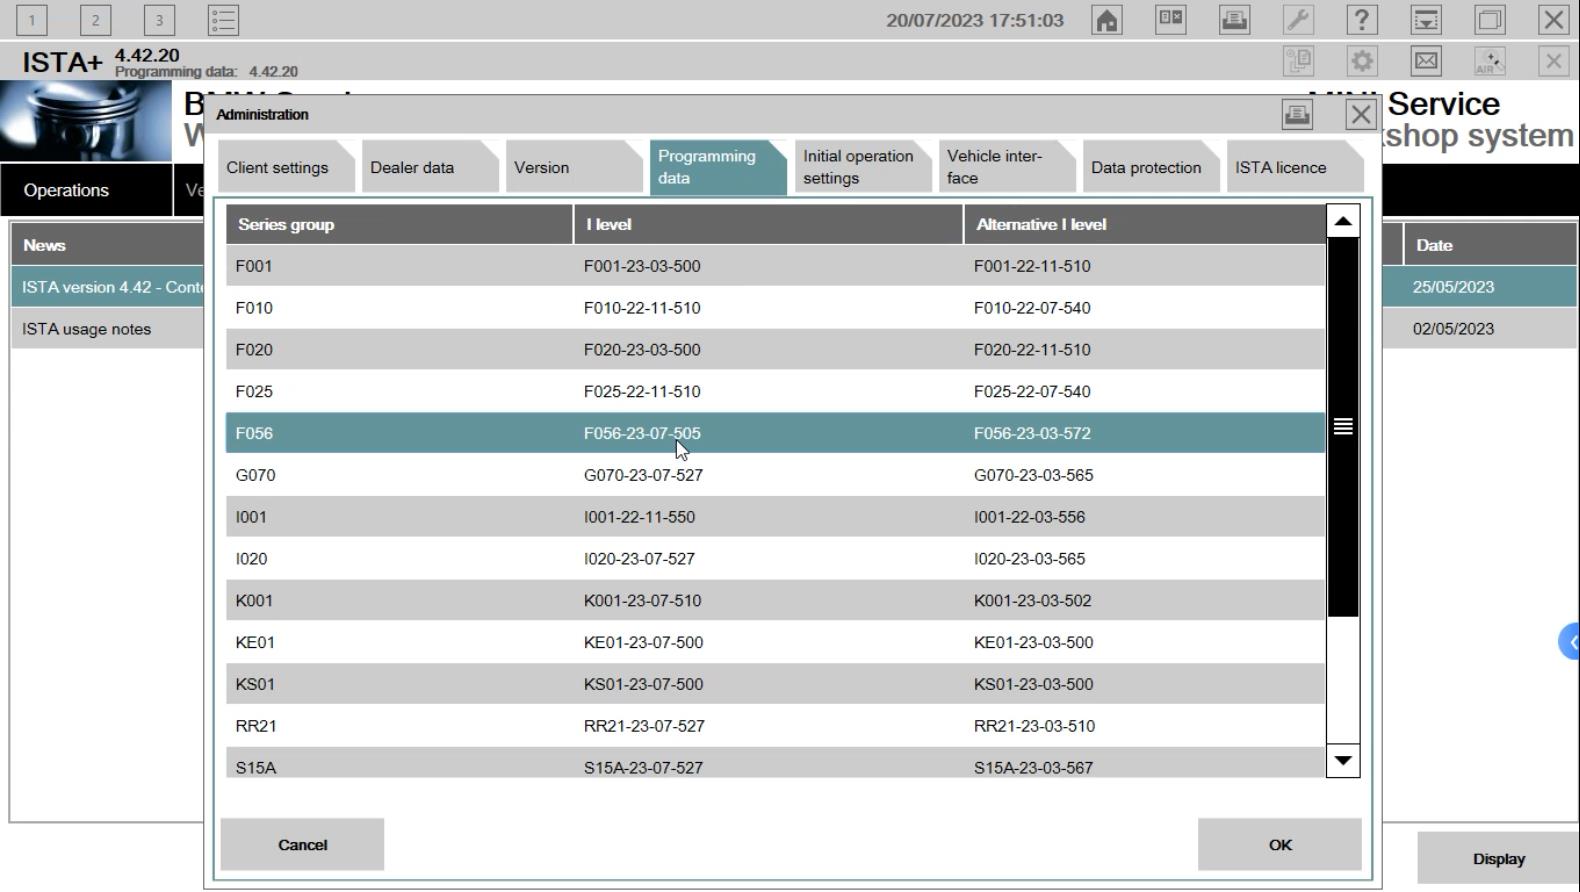1580x892 pixels.
Task: Click the top toolbar printer icon
Action: click(1235, 20)
